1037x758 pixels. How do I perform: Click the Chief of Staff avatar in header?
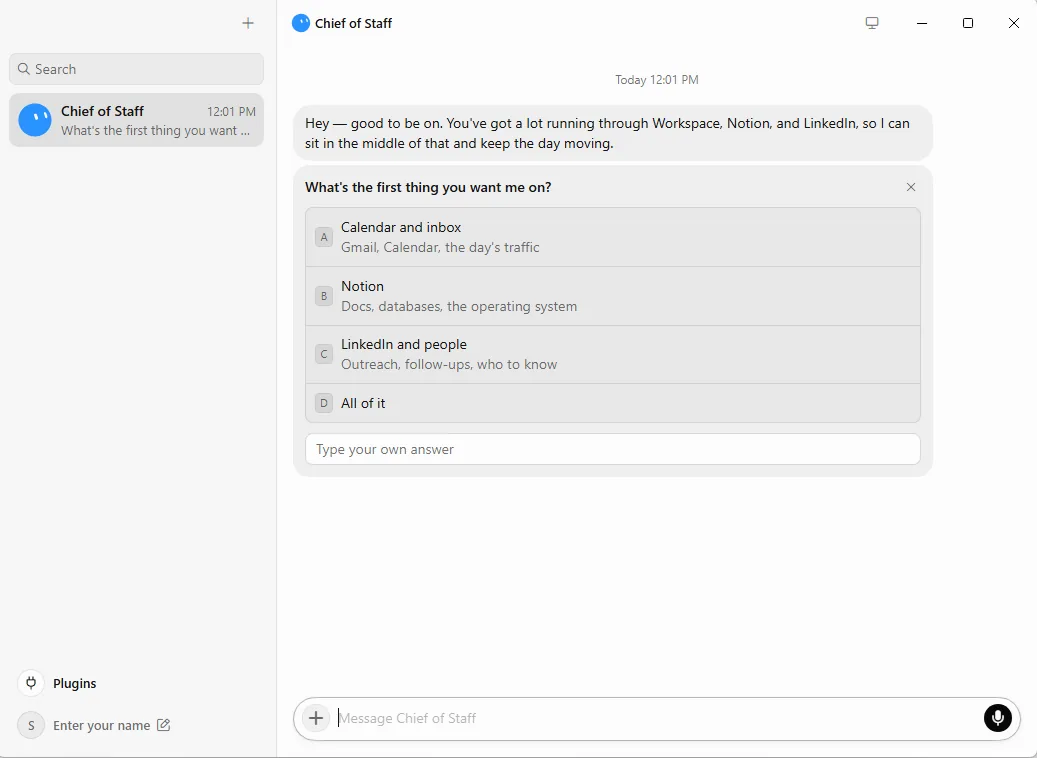301,23
